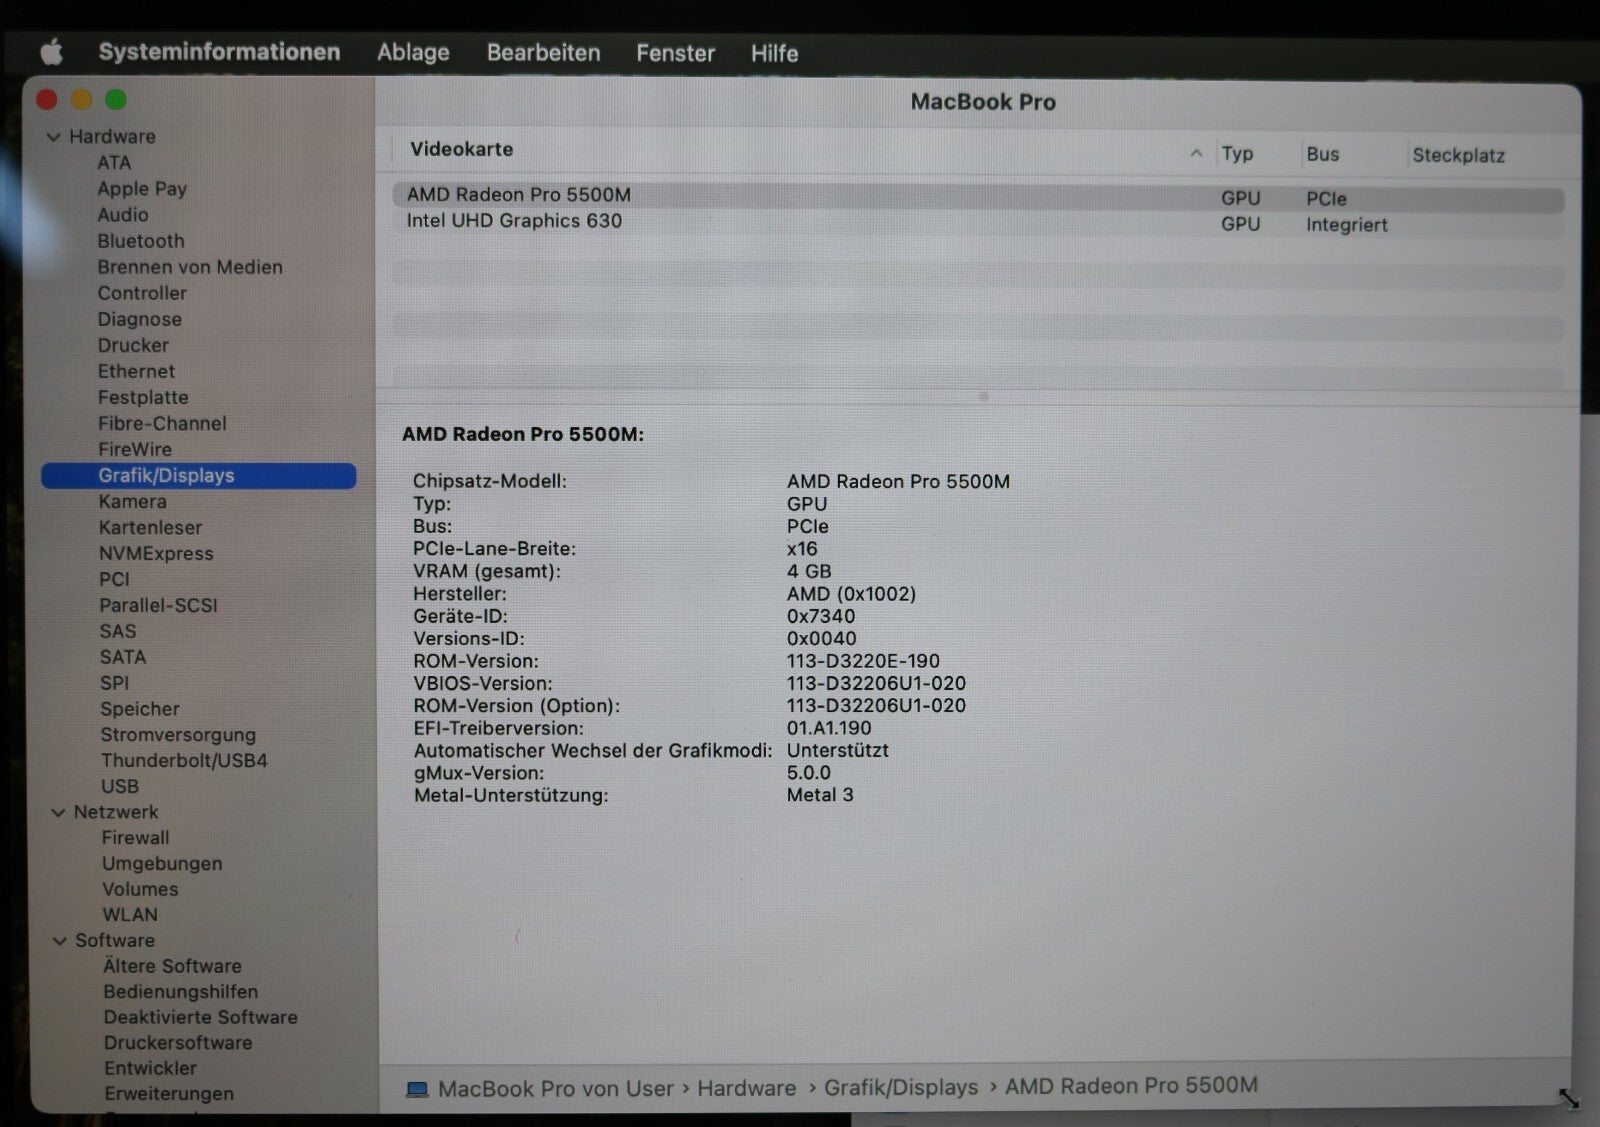Screen dimensions: 1600x1127
Task: Open the Fenster menu
Action: click(x=675, y=52)
